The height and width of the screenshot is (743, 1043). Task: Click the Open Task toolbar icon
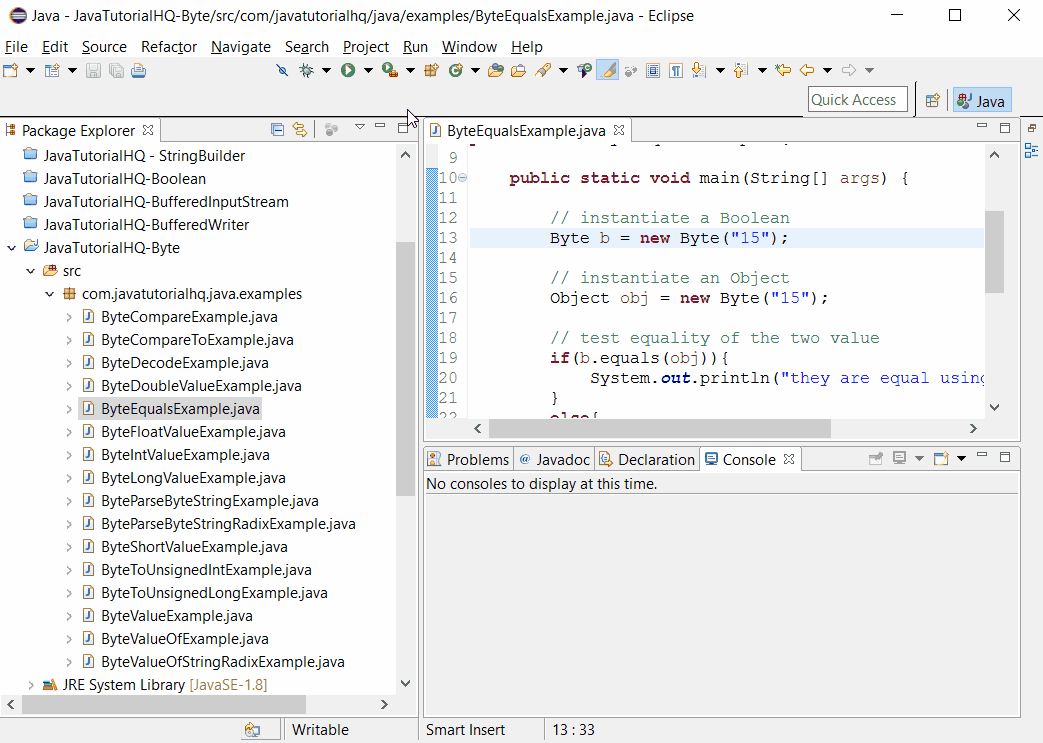(518, 71)
